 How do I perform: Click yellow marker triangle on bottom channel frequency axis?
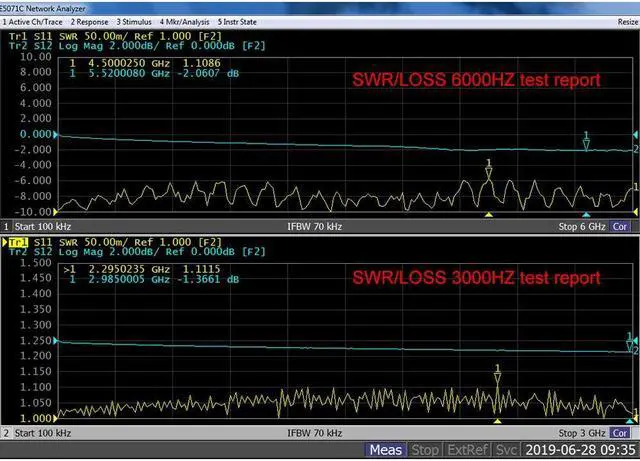497,422
